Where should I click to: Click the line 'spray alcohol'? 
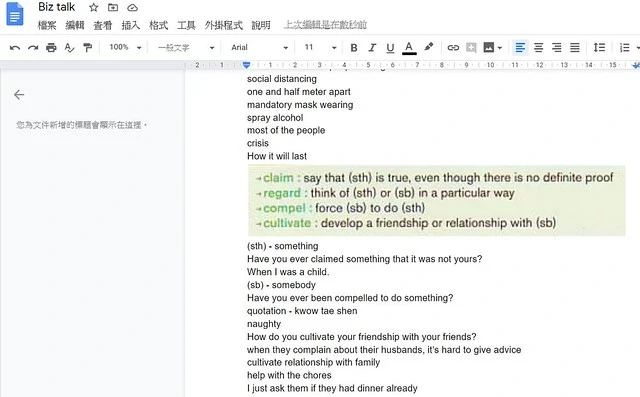pyautogui.click(x=275, y=118)
